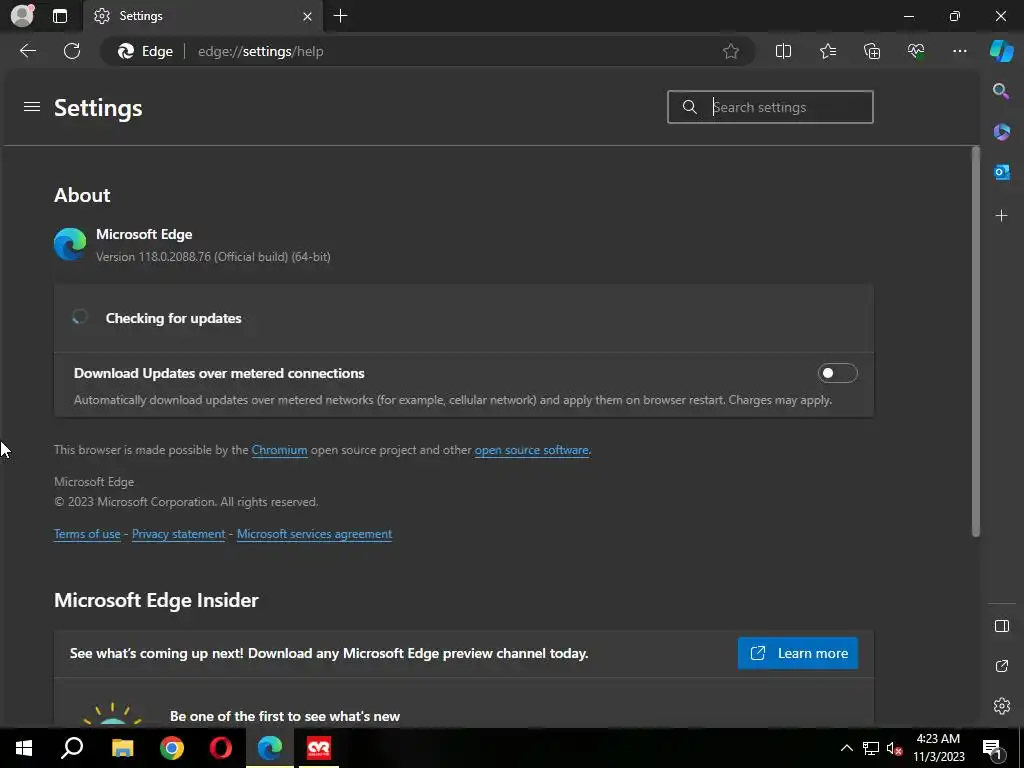Open Copilot icon in sidebar

1001,51
